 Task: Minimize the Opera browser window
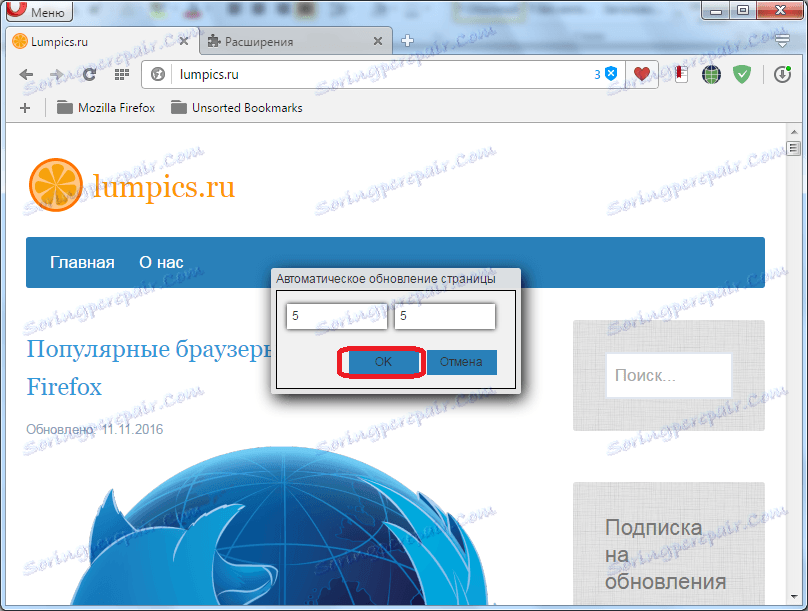(x=716, y=10)
